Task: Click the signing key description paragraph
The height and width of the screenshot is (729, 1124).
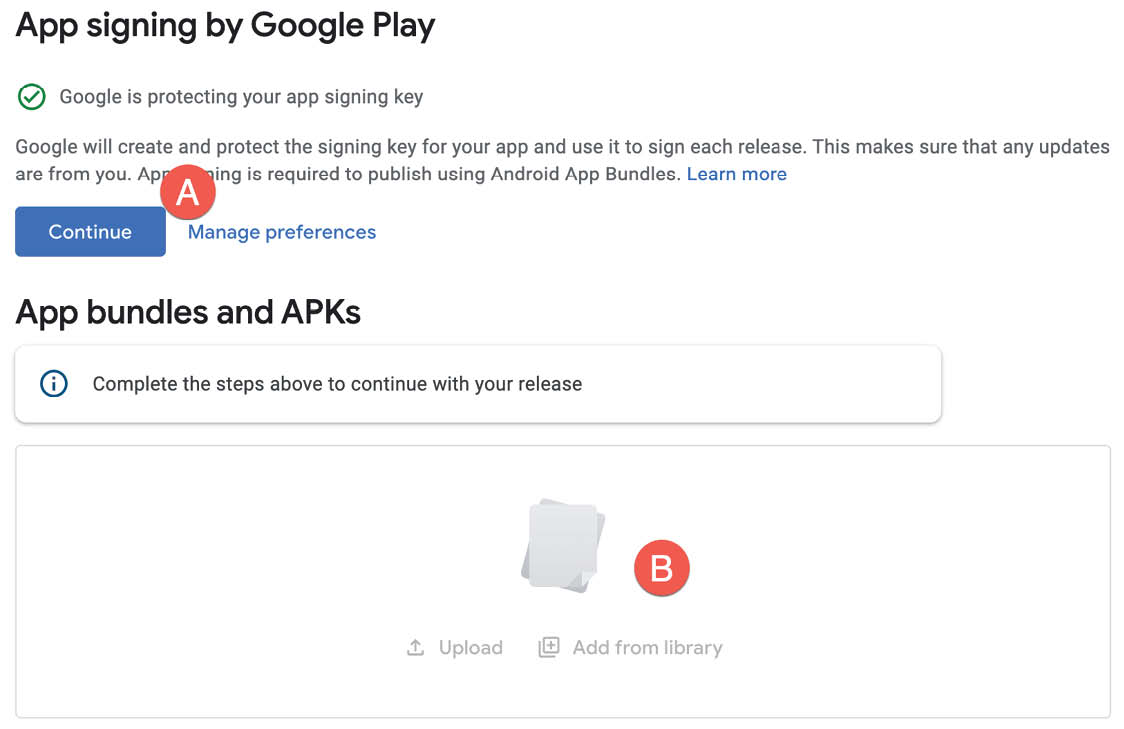Action: pyautogui.click(x=563, y=161)
